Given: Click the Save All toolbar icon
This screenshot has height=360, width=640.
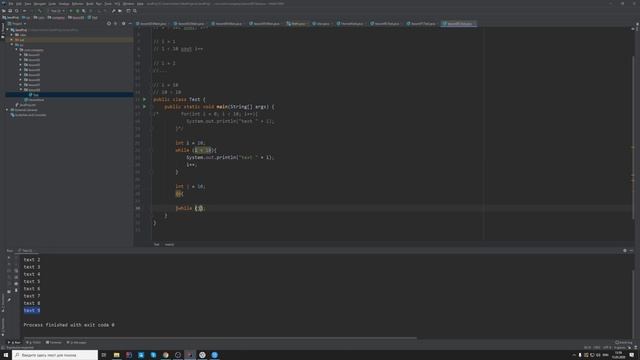Looking at the screenshot, I should [10, 11].
